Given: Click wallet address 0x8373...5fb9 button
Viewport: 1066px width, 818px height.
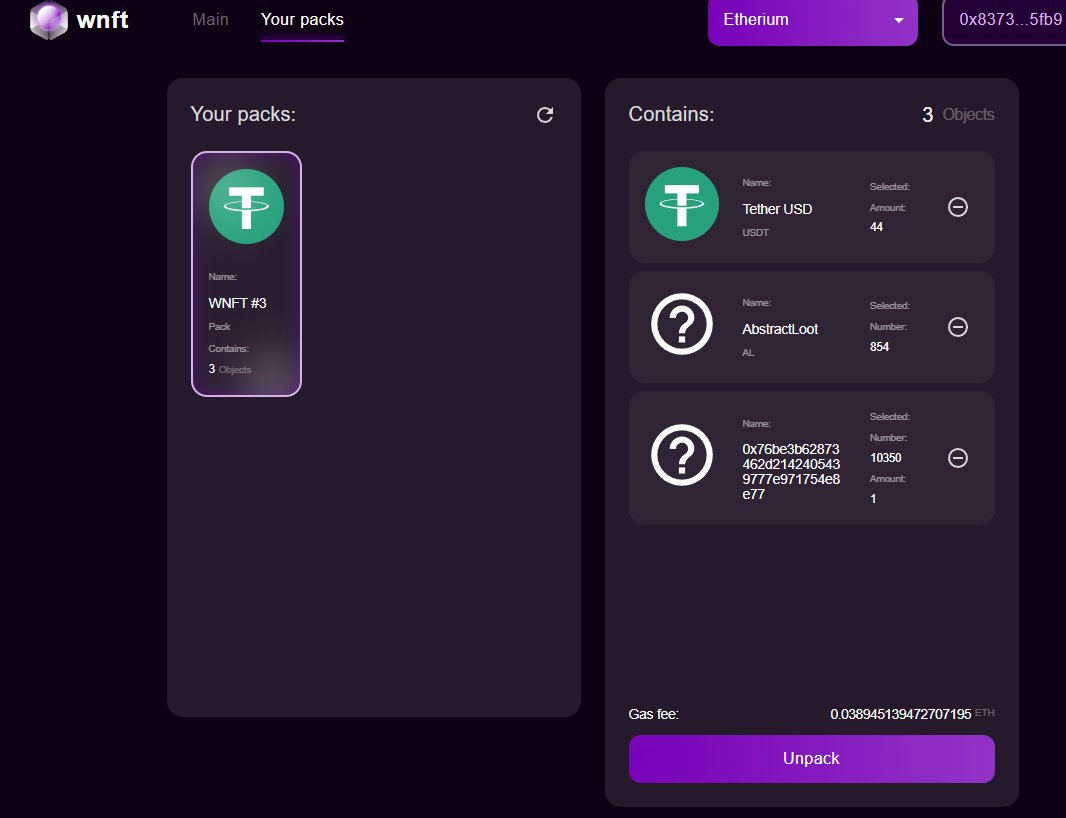Looking at the screenshot, I should click(1005, 21).
